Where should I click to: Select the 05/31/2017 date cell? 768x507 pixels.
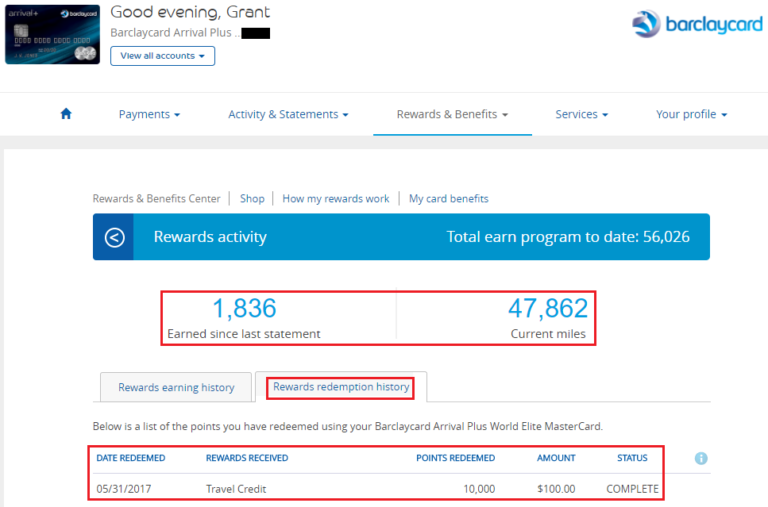click(x=124, y=489)
